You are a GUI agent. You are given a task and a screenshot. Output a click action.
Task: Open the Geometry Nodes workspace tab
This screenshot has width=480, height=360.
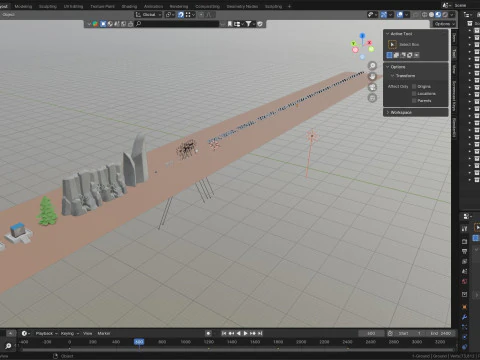242,6
